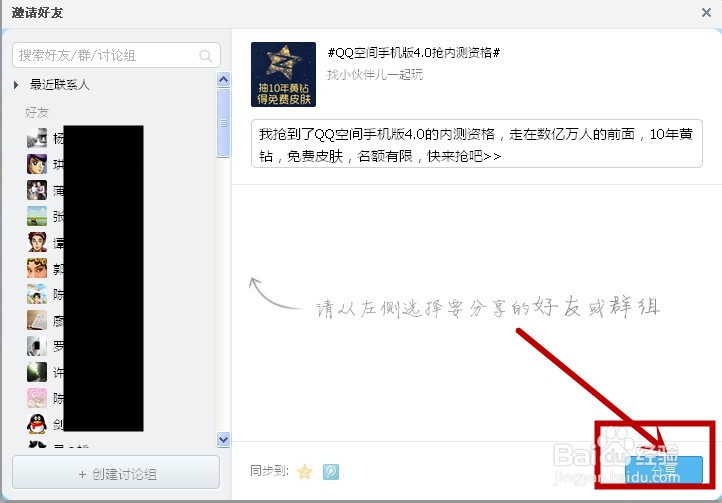Select friend avatar beginning with 蒲

37,190
